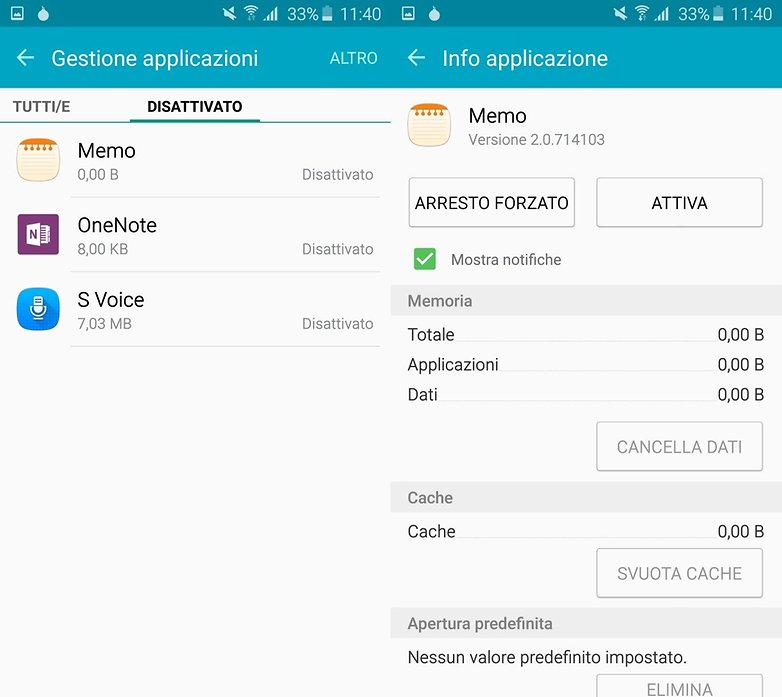
Task: Open the Memo app entry
Action: 195,161
